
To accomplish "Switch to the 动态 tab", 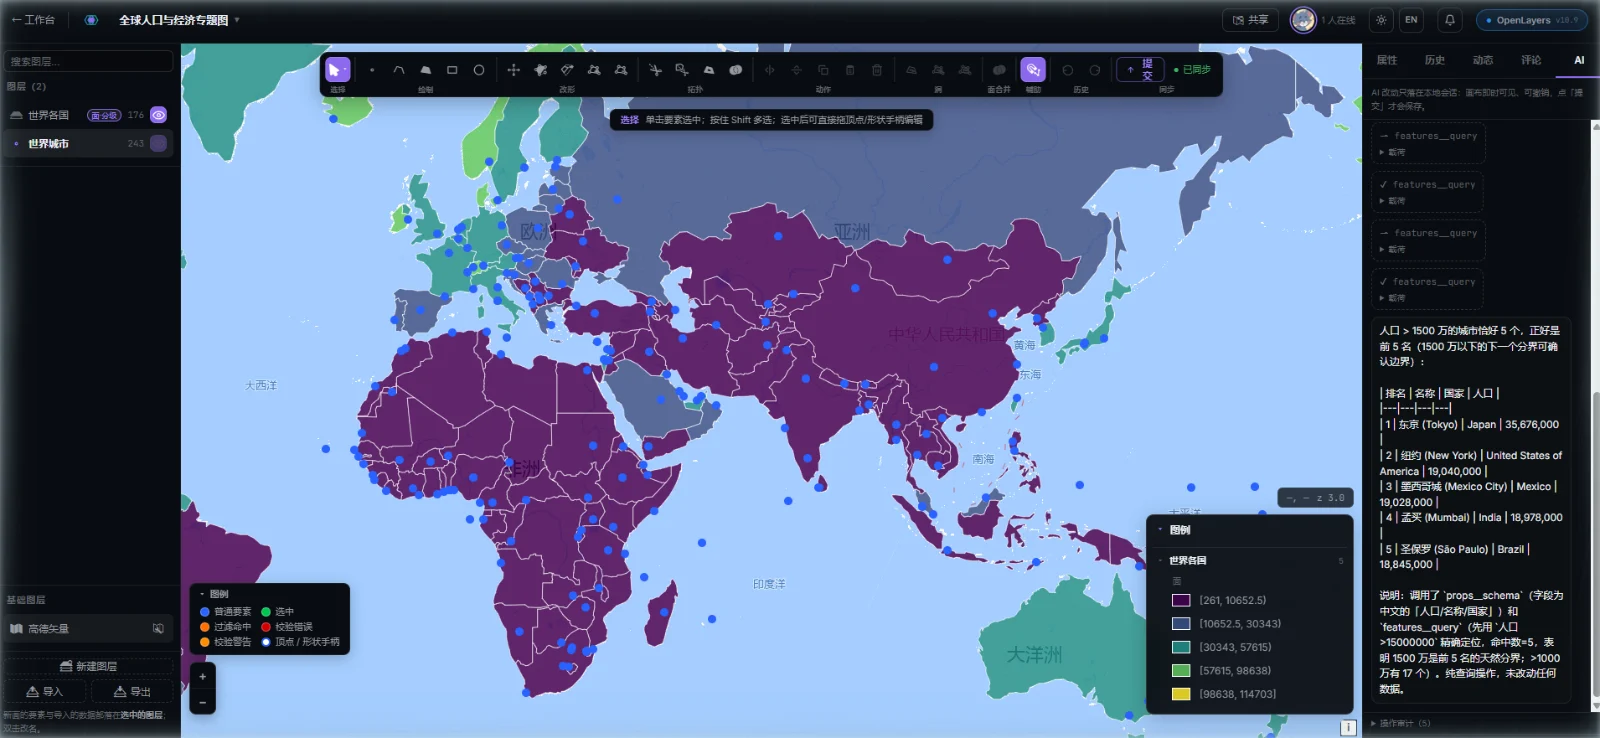I will pyautogui.click(x=1483, y=60).
